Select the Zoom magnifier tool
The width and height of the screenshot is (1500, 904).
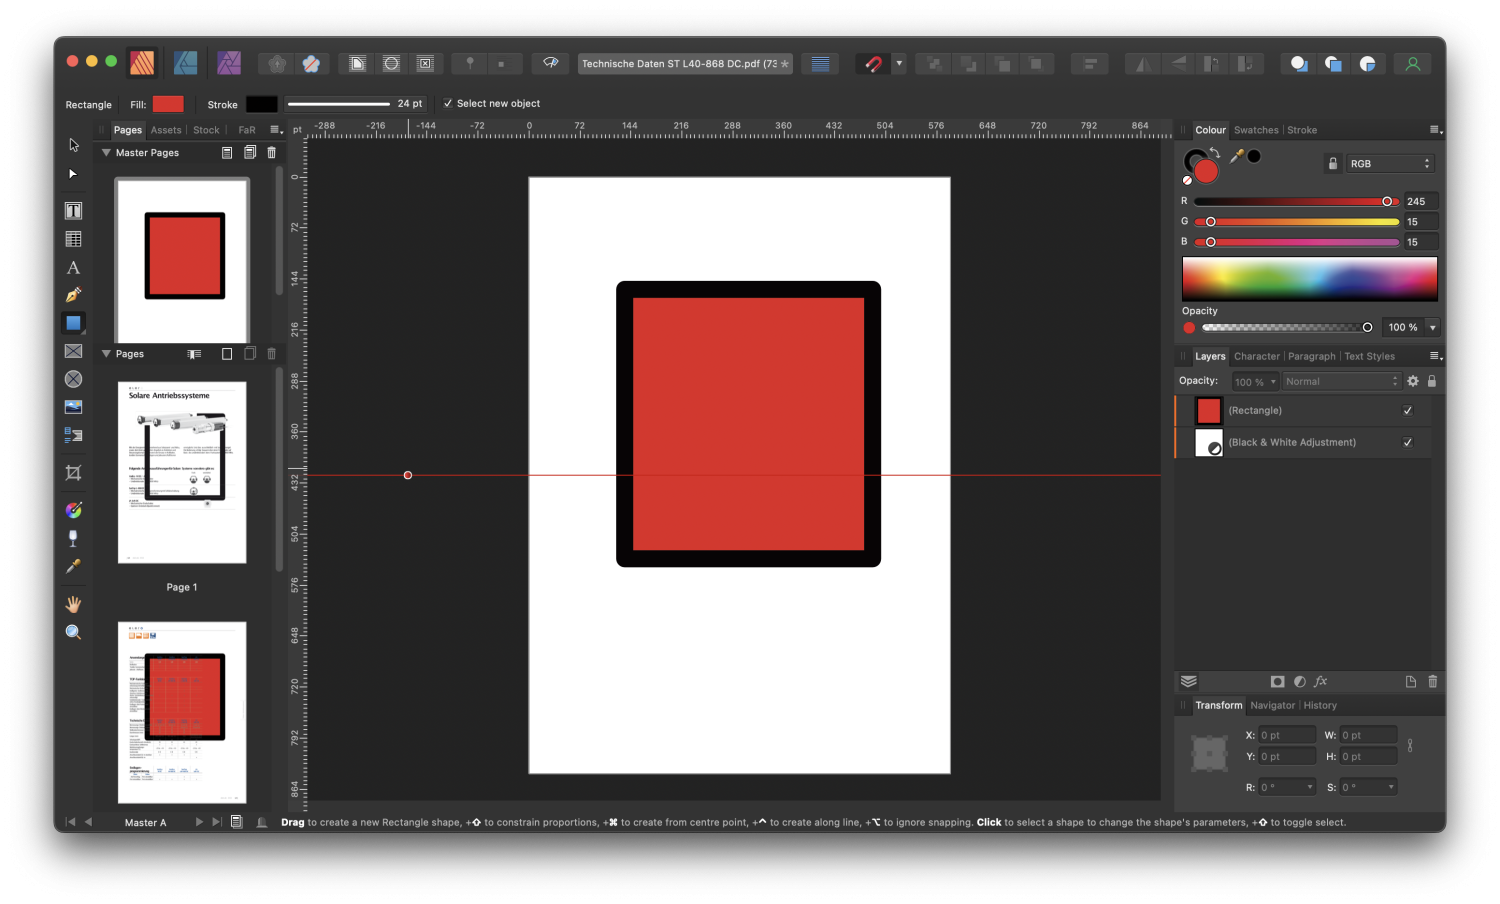(x=73, y=632)
